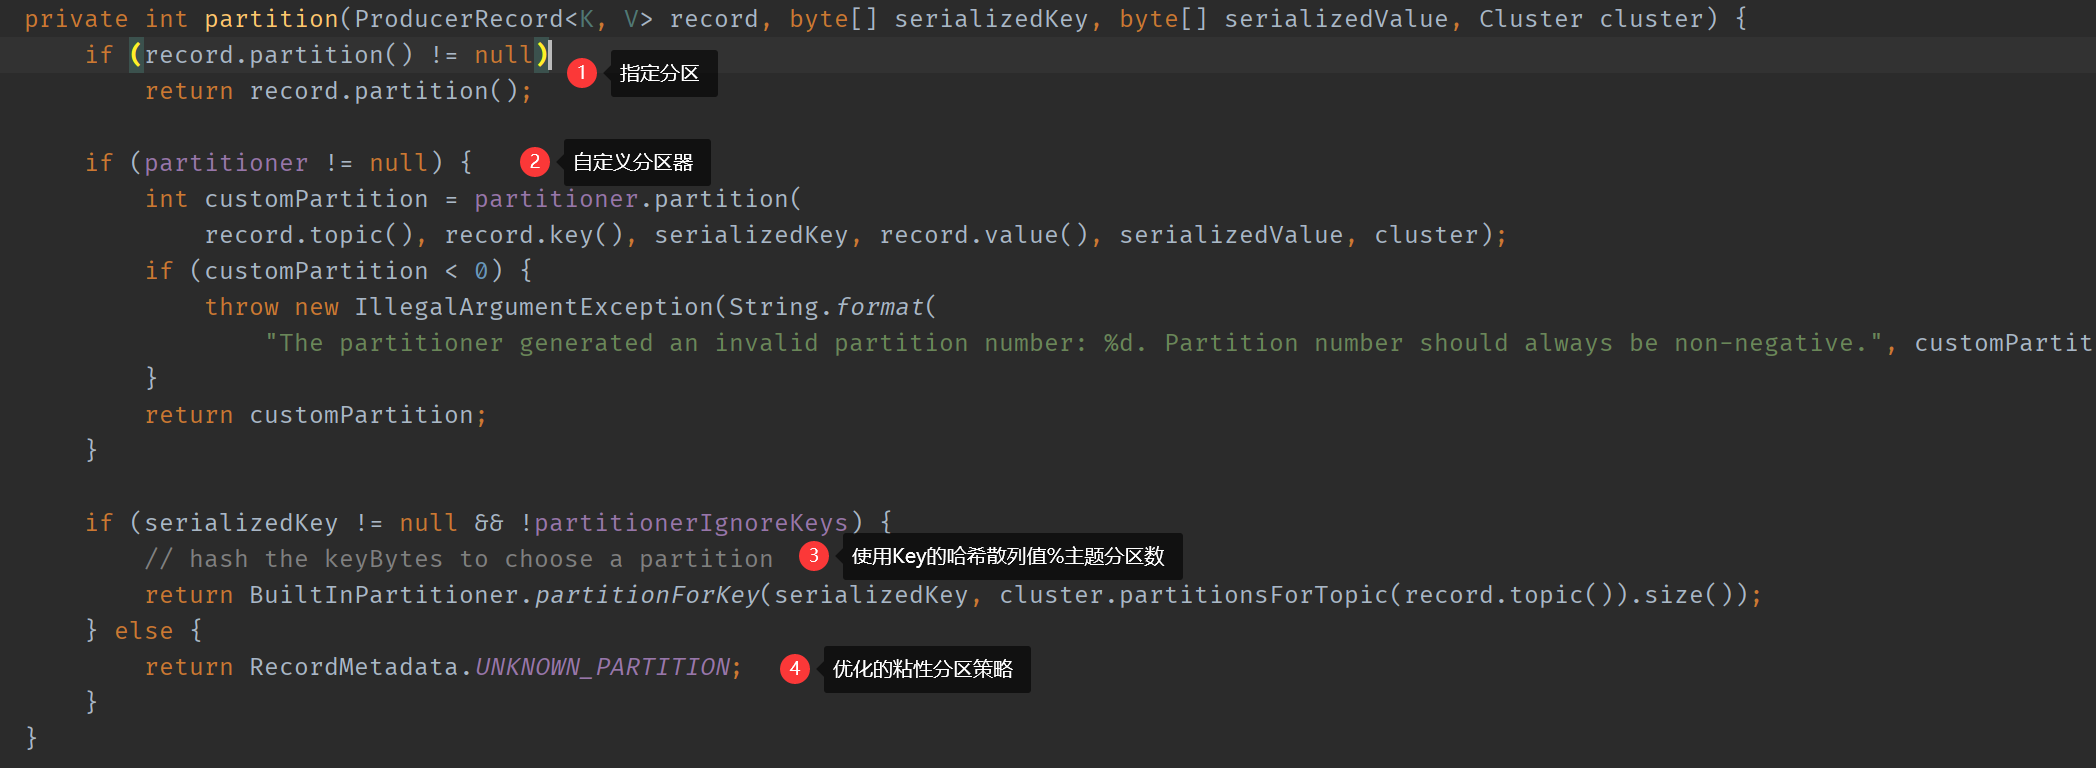Click the 'partition' method name in signature
This screenshot has height=768, width=2096.
point(271,19)
